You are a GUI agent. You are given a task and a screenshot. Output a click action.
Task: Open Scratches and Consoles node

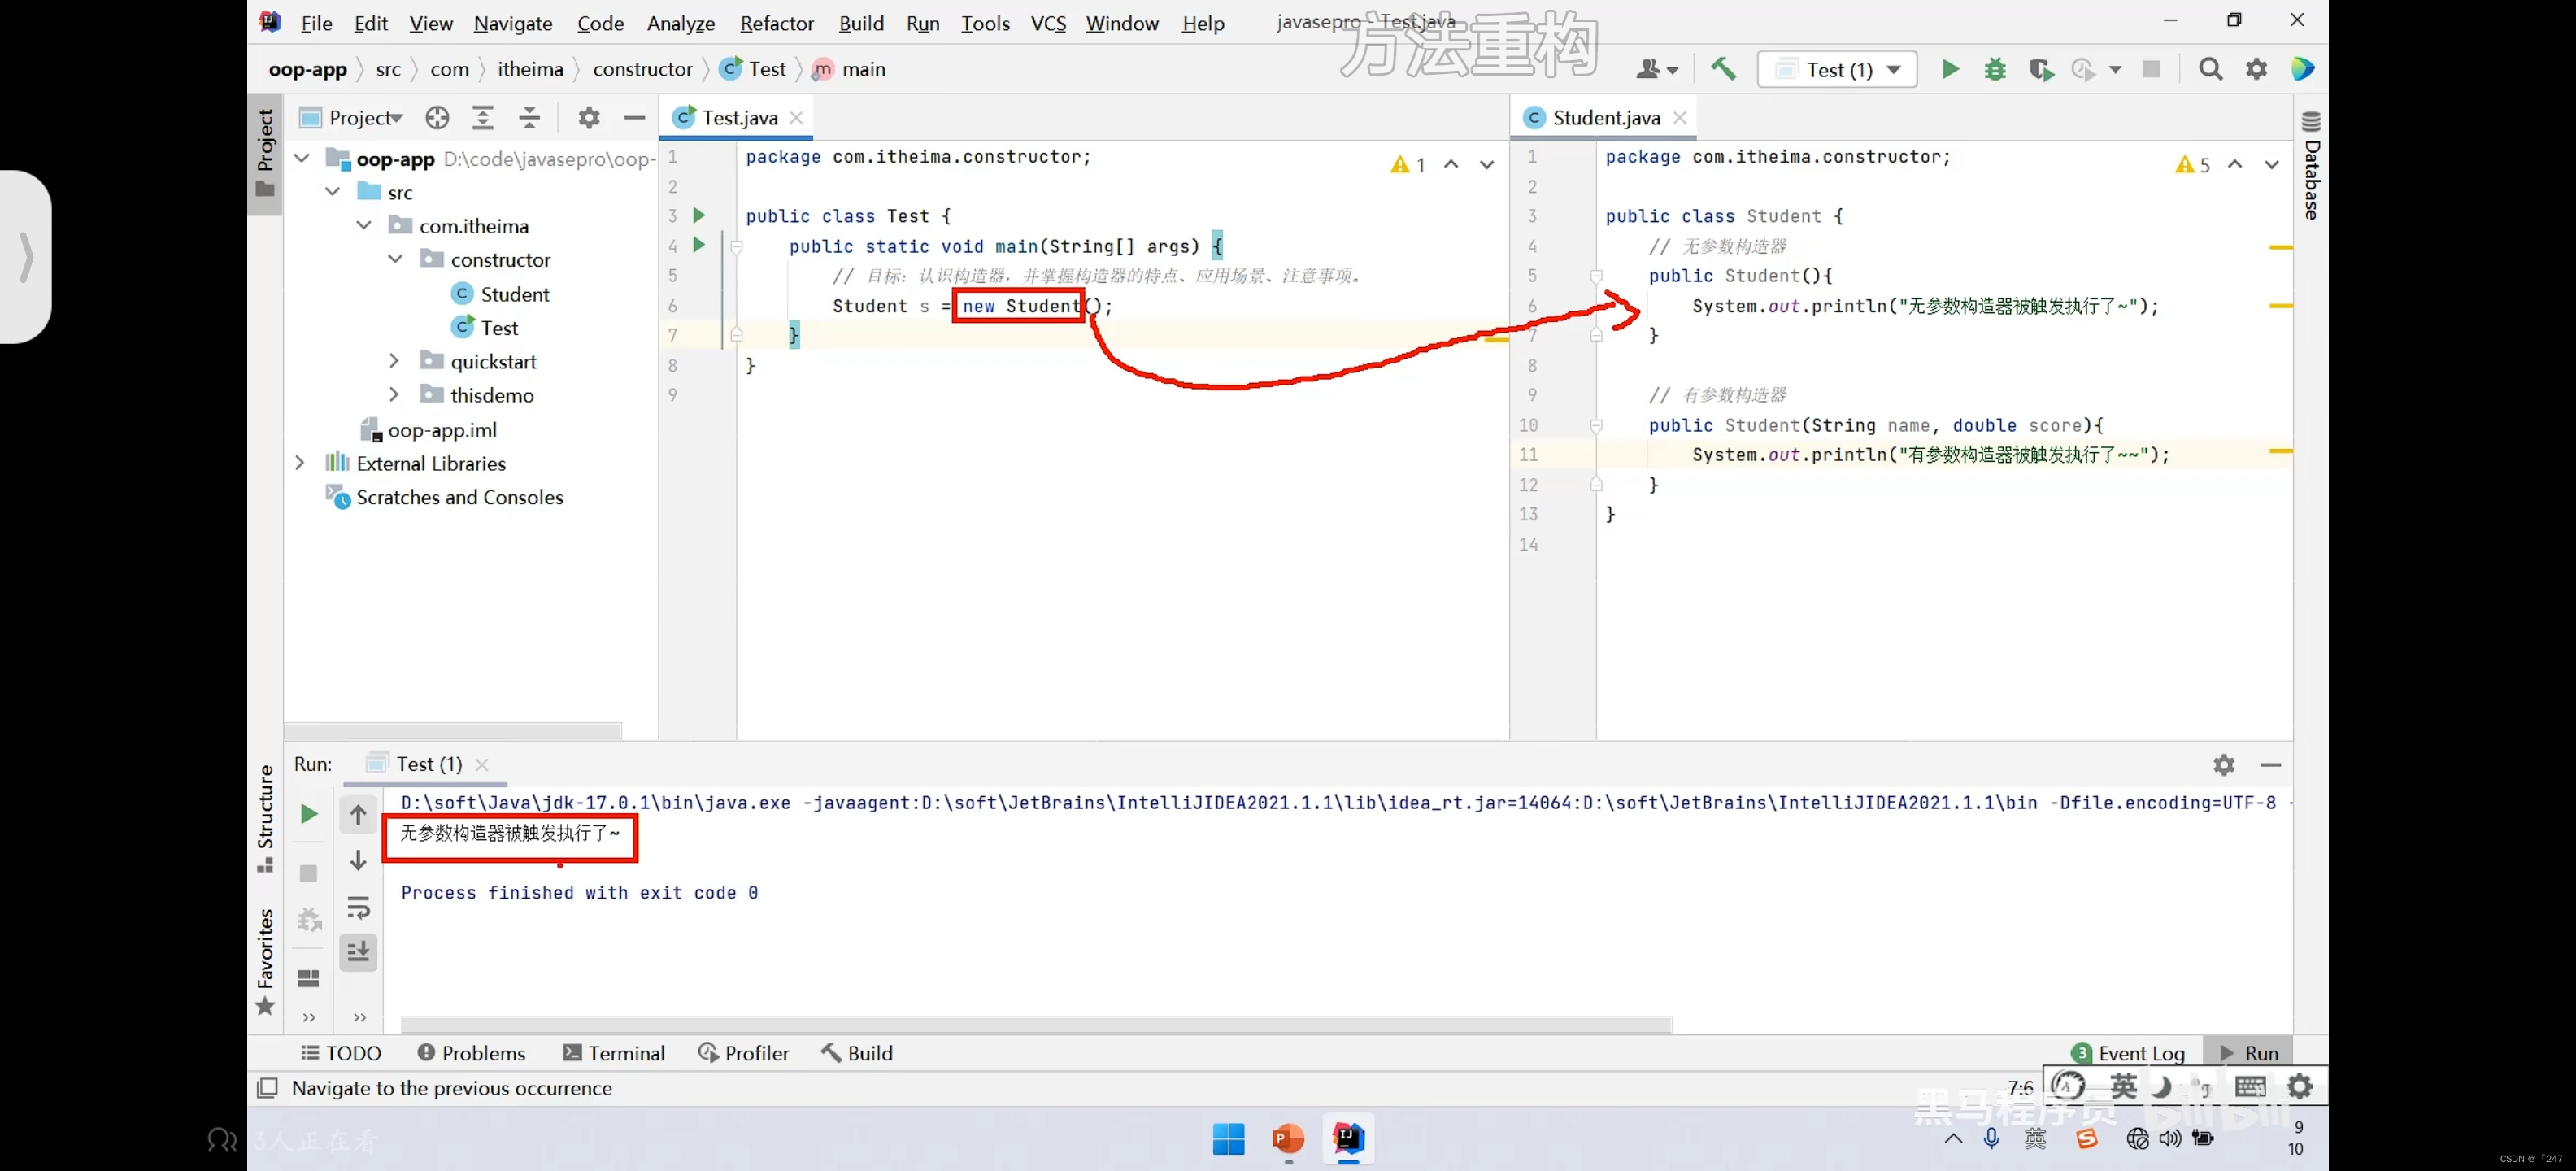444,497
